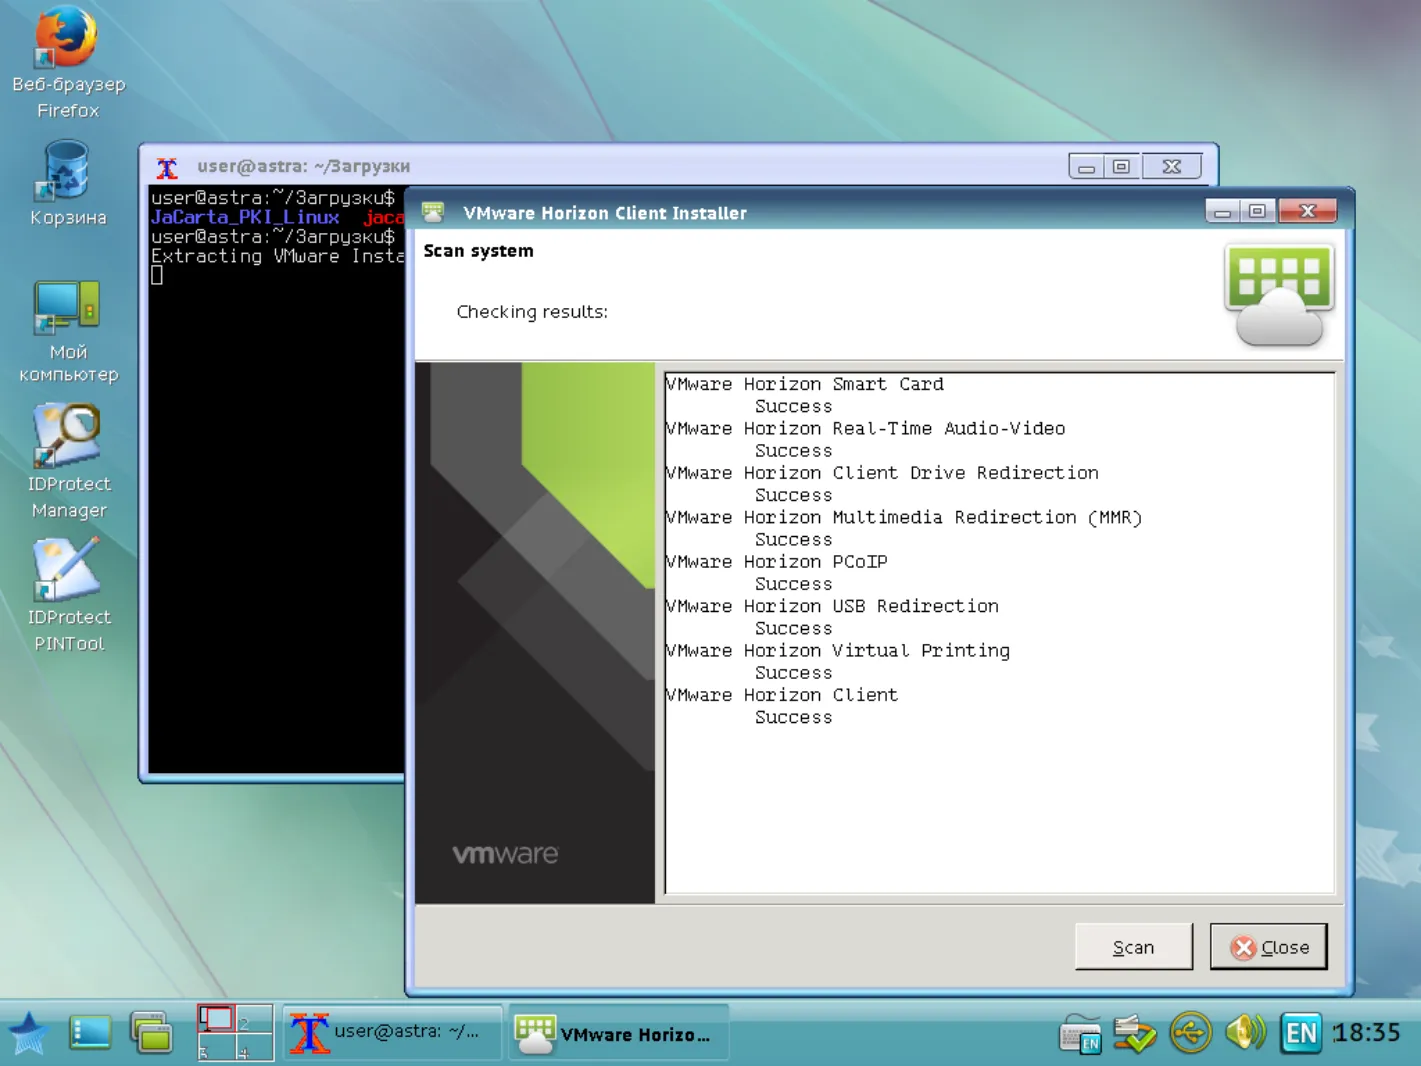The image size is (1421, 1066).
Task: Click the Close button in the installer
Action: pyautogui.click(x=1268, y=947)
